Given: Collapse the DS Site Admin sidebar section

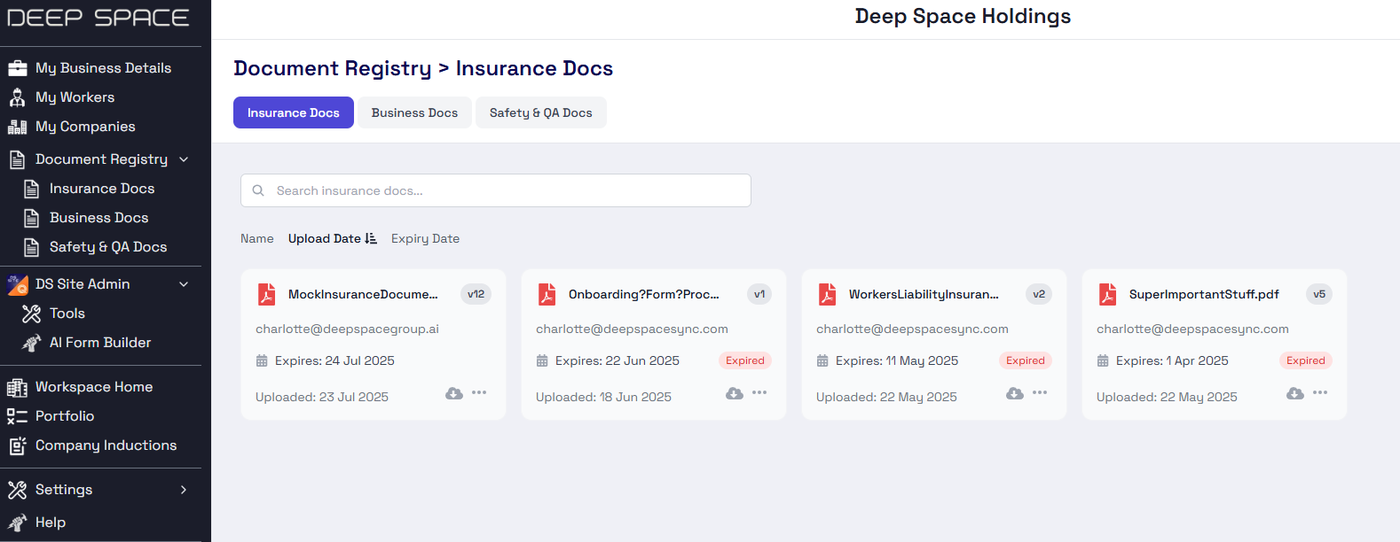Looking at the screenshot, I should 183,284.
